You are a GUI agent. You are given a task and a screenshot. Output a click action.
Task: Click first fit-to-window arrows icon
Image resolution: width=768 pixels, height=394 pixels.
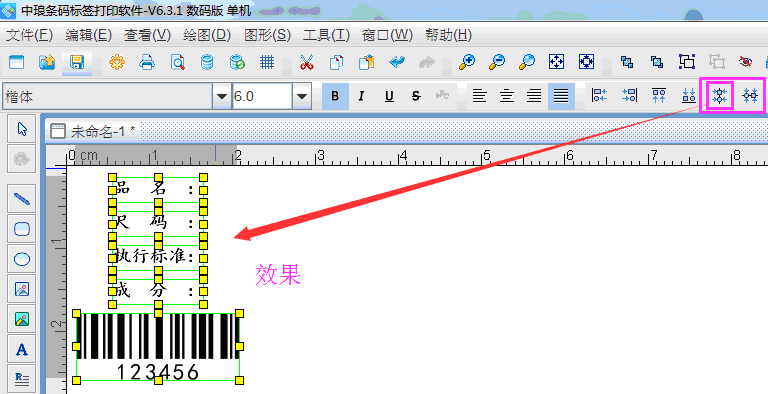(x=556, y=62)
